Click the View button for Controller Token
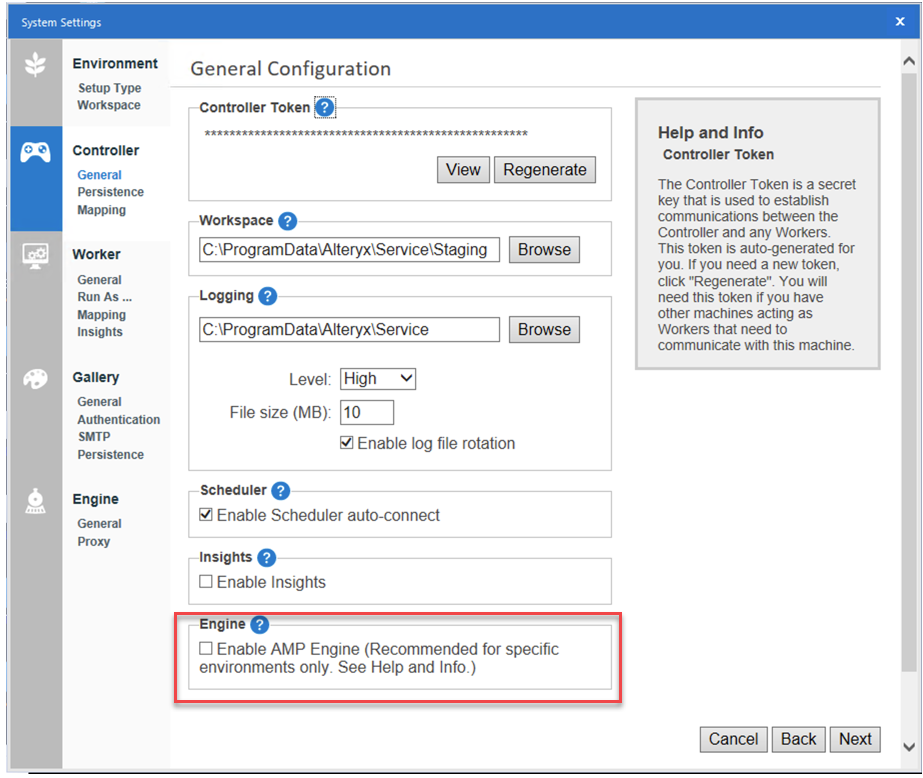The width and height of the screenshot is (923, 778). click(x=462, y=169)
